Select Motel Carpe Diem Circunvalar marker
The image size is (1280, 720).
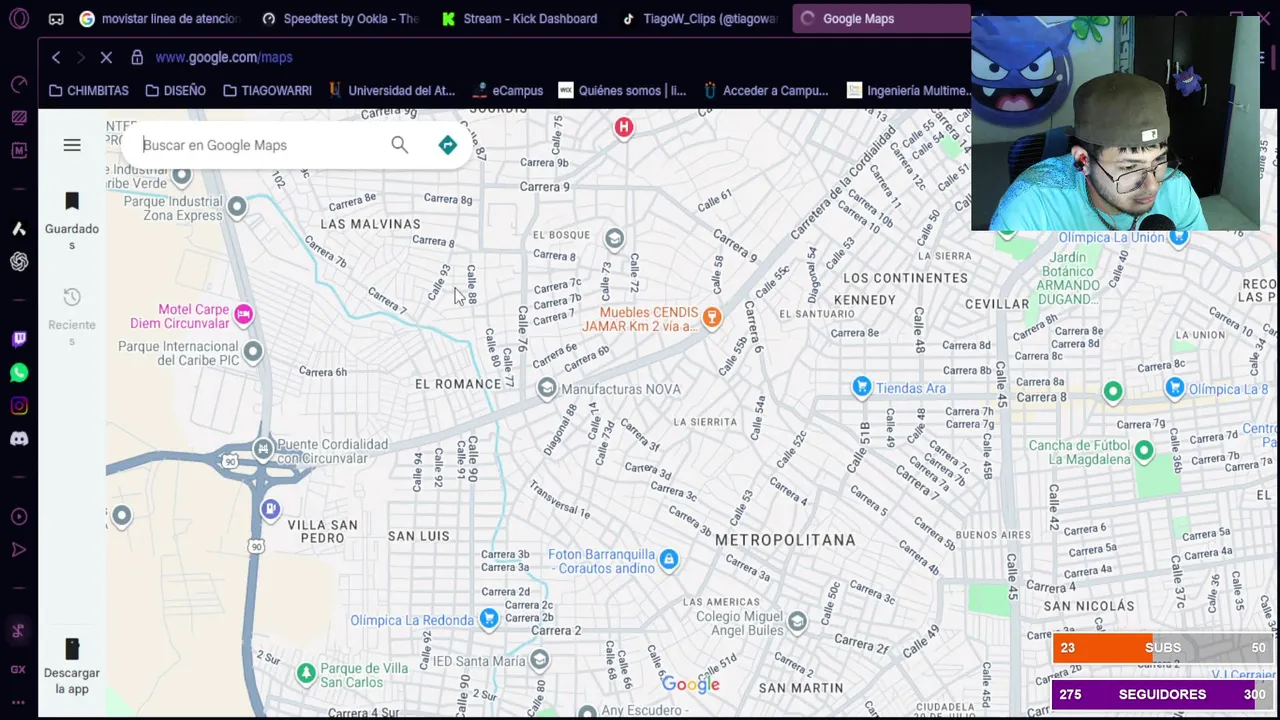[x=243, y=315]
